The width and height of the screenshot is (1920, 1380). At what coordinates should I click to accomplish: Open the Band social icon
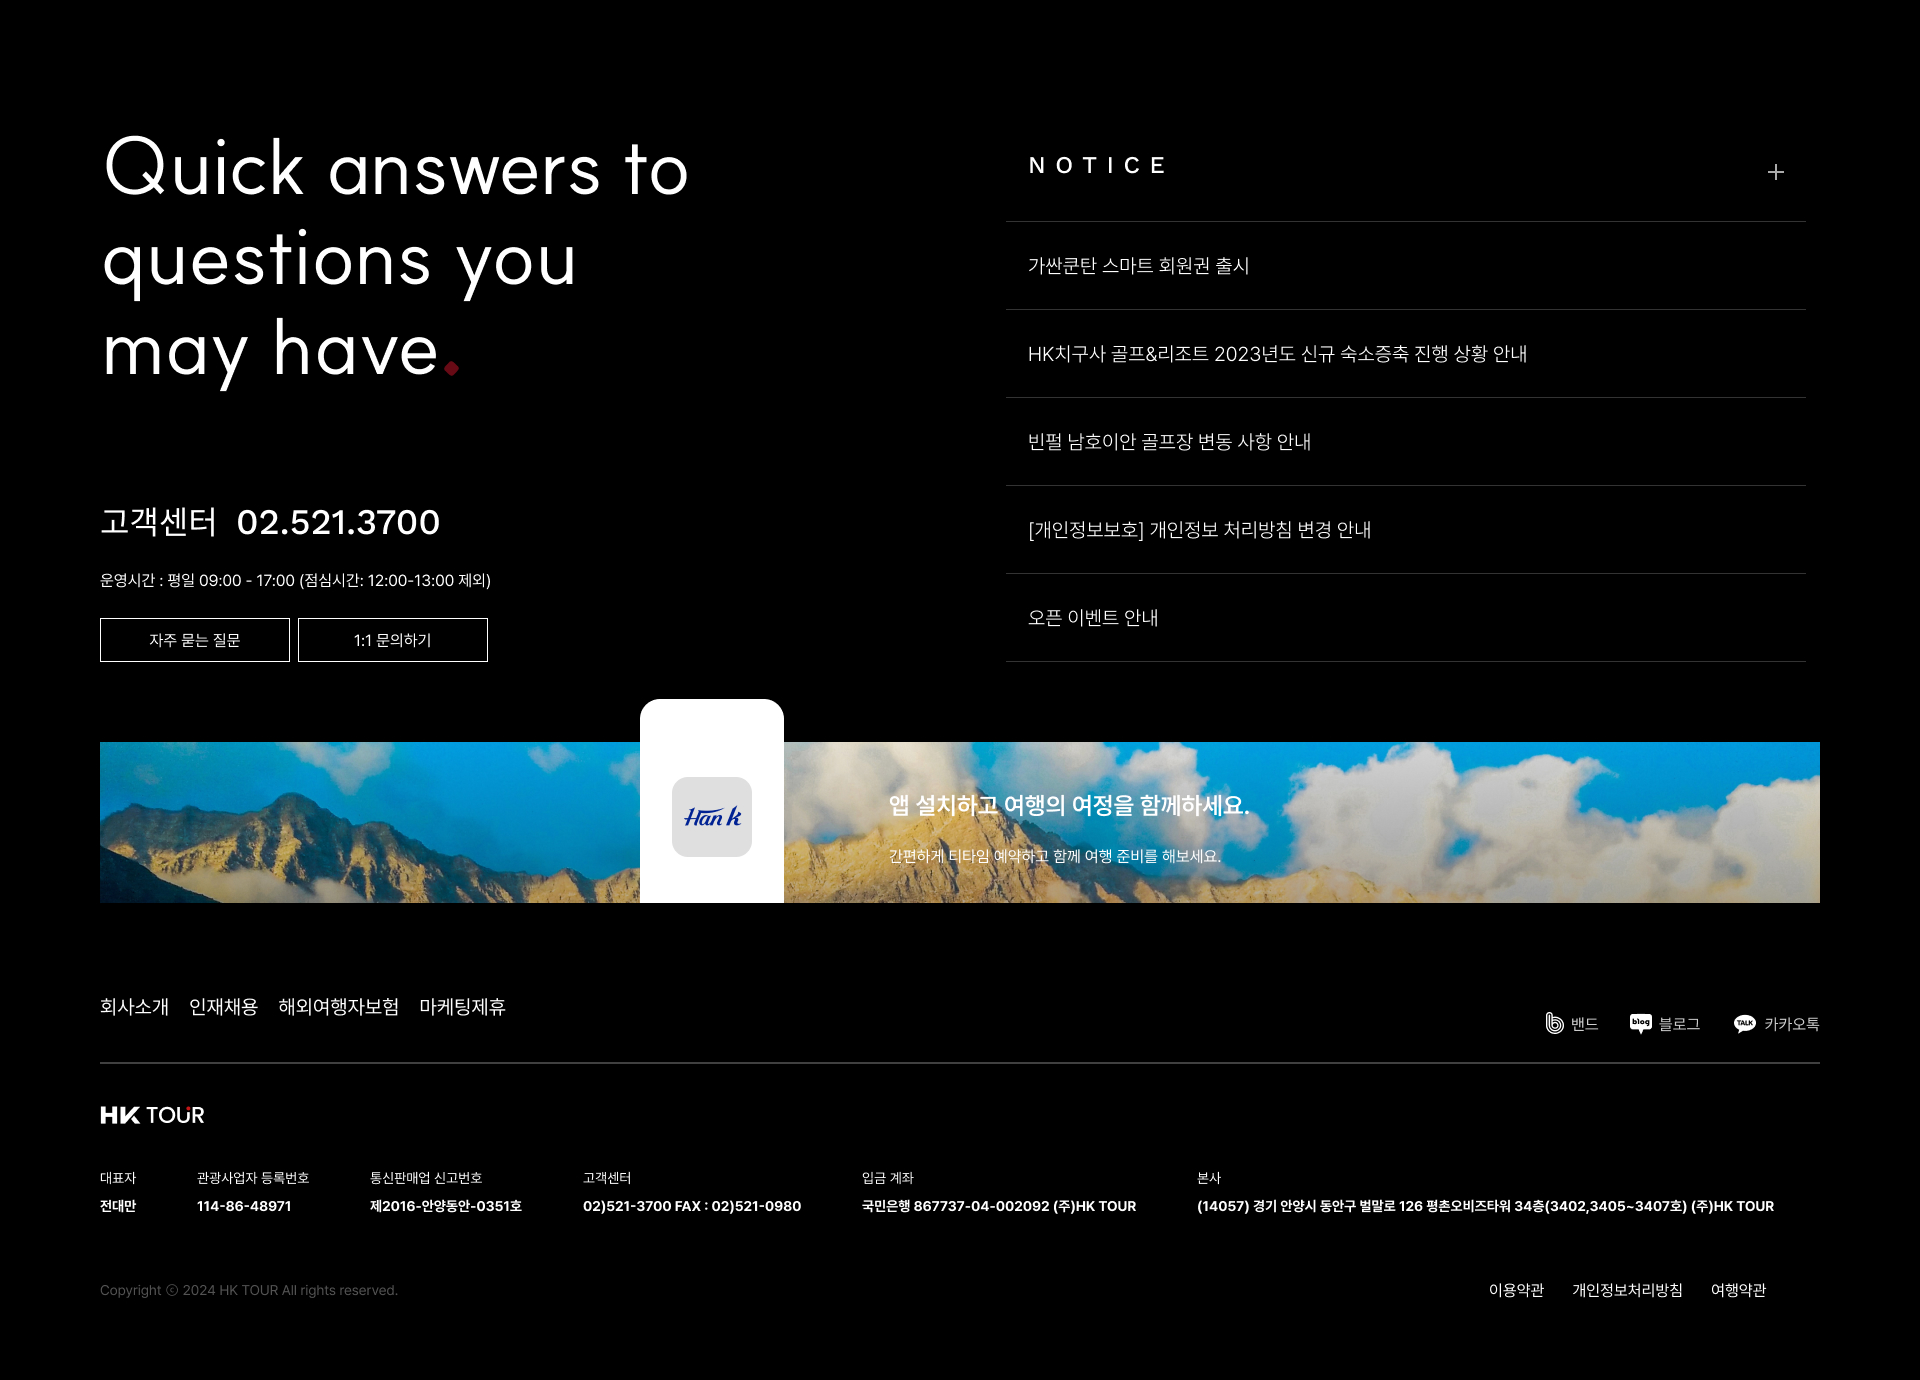1555,1023
